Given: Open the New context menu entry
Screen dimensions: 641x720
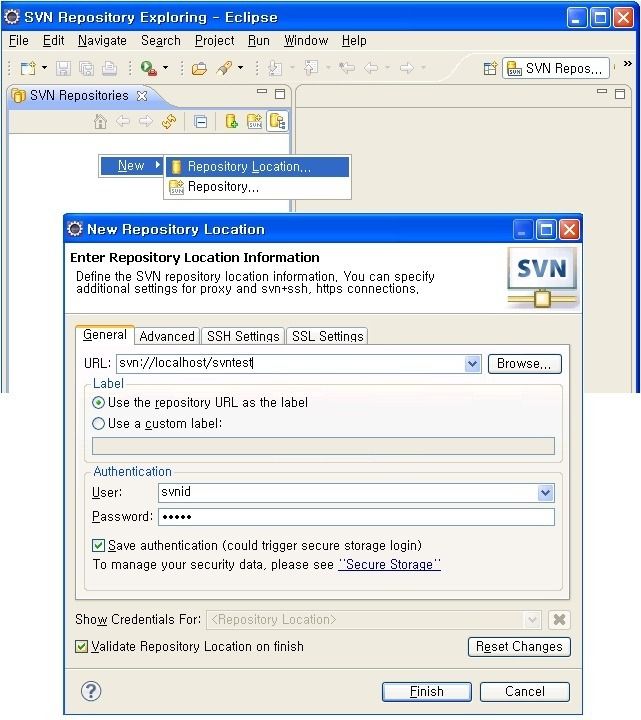Looking at the screenshot, I should point(131,166).
